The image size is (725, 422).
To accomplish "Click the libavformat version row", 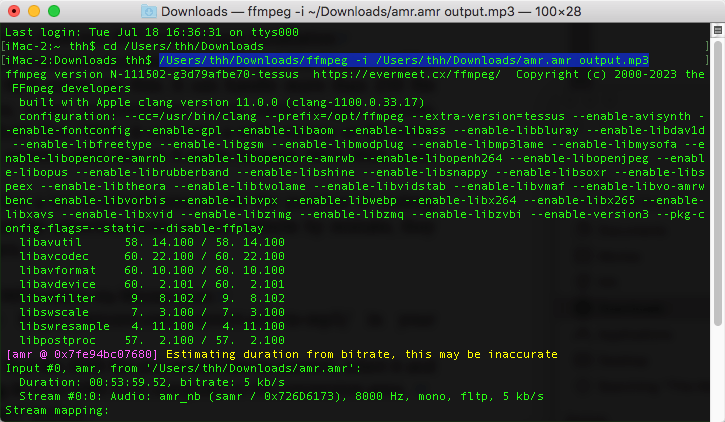I will [152, 270].
